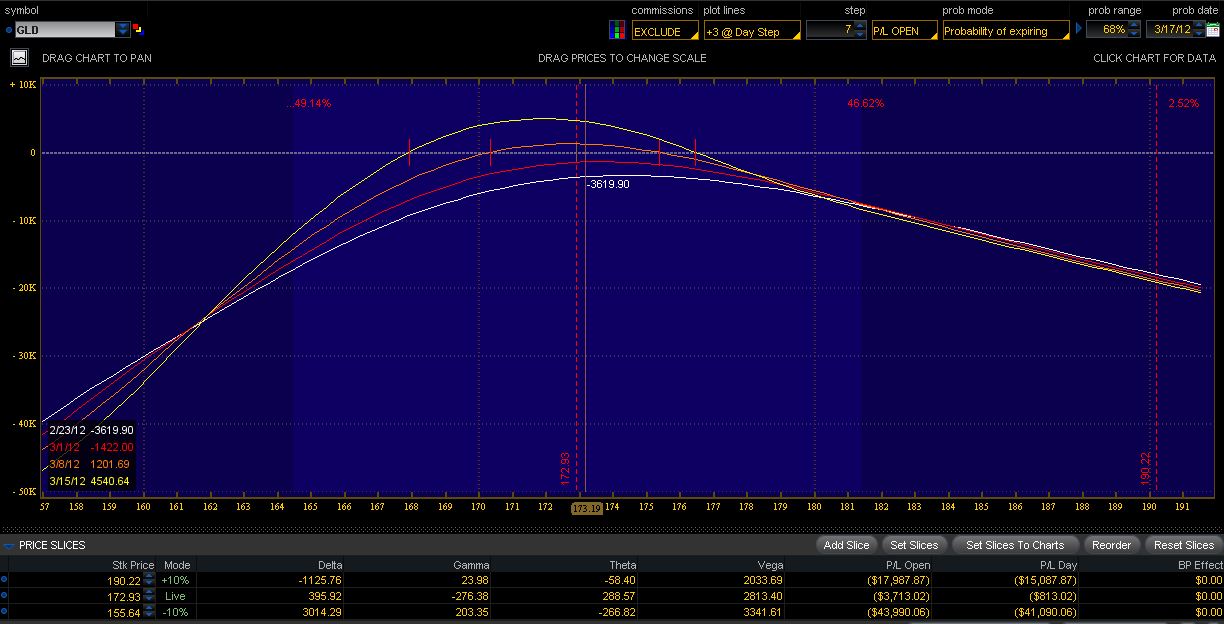Screen dimensions: 1224x624
Task: Click the 3/15/12 legend entry
Action: click(x=91, y=481)
